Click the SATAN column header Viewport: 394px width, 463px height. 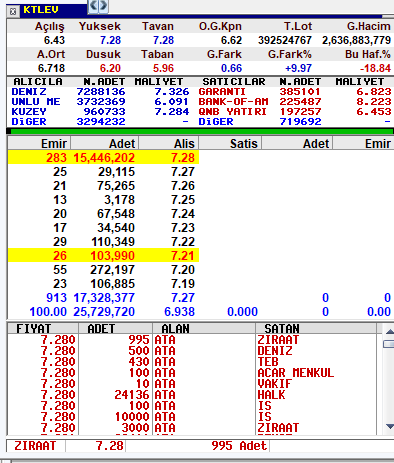[x=316, y=329]
